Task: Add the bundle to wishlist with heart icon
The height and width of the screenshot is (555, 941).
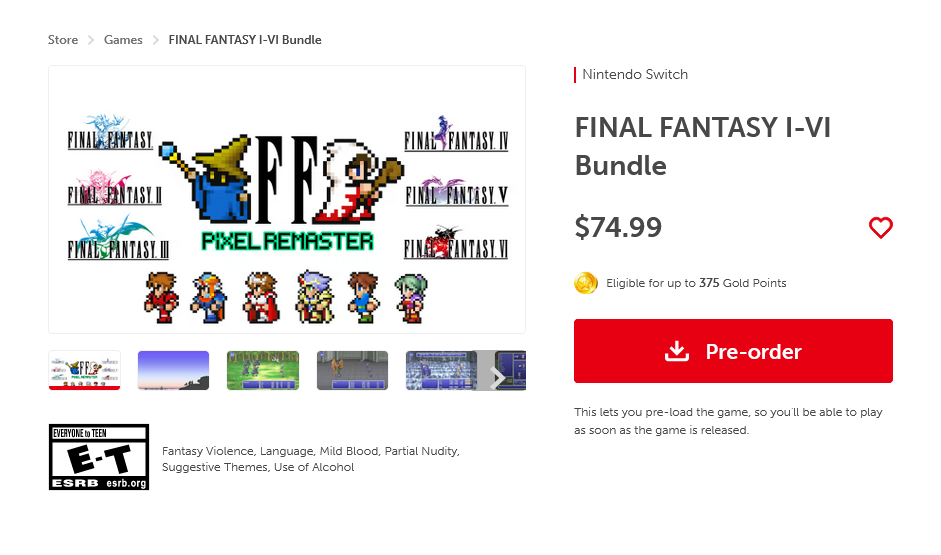Action: pyautogui.click(x=880, y=228)
